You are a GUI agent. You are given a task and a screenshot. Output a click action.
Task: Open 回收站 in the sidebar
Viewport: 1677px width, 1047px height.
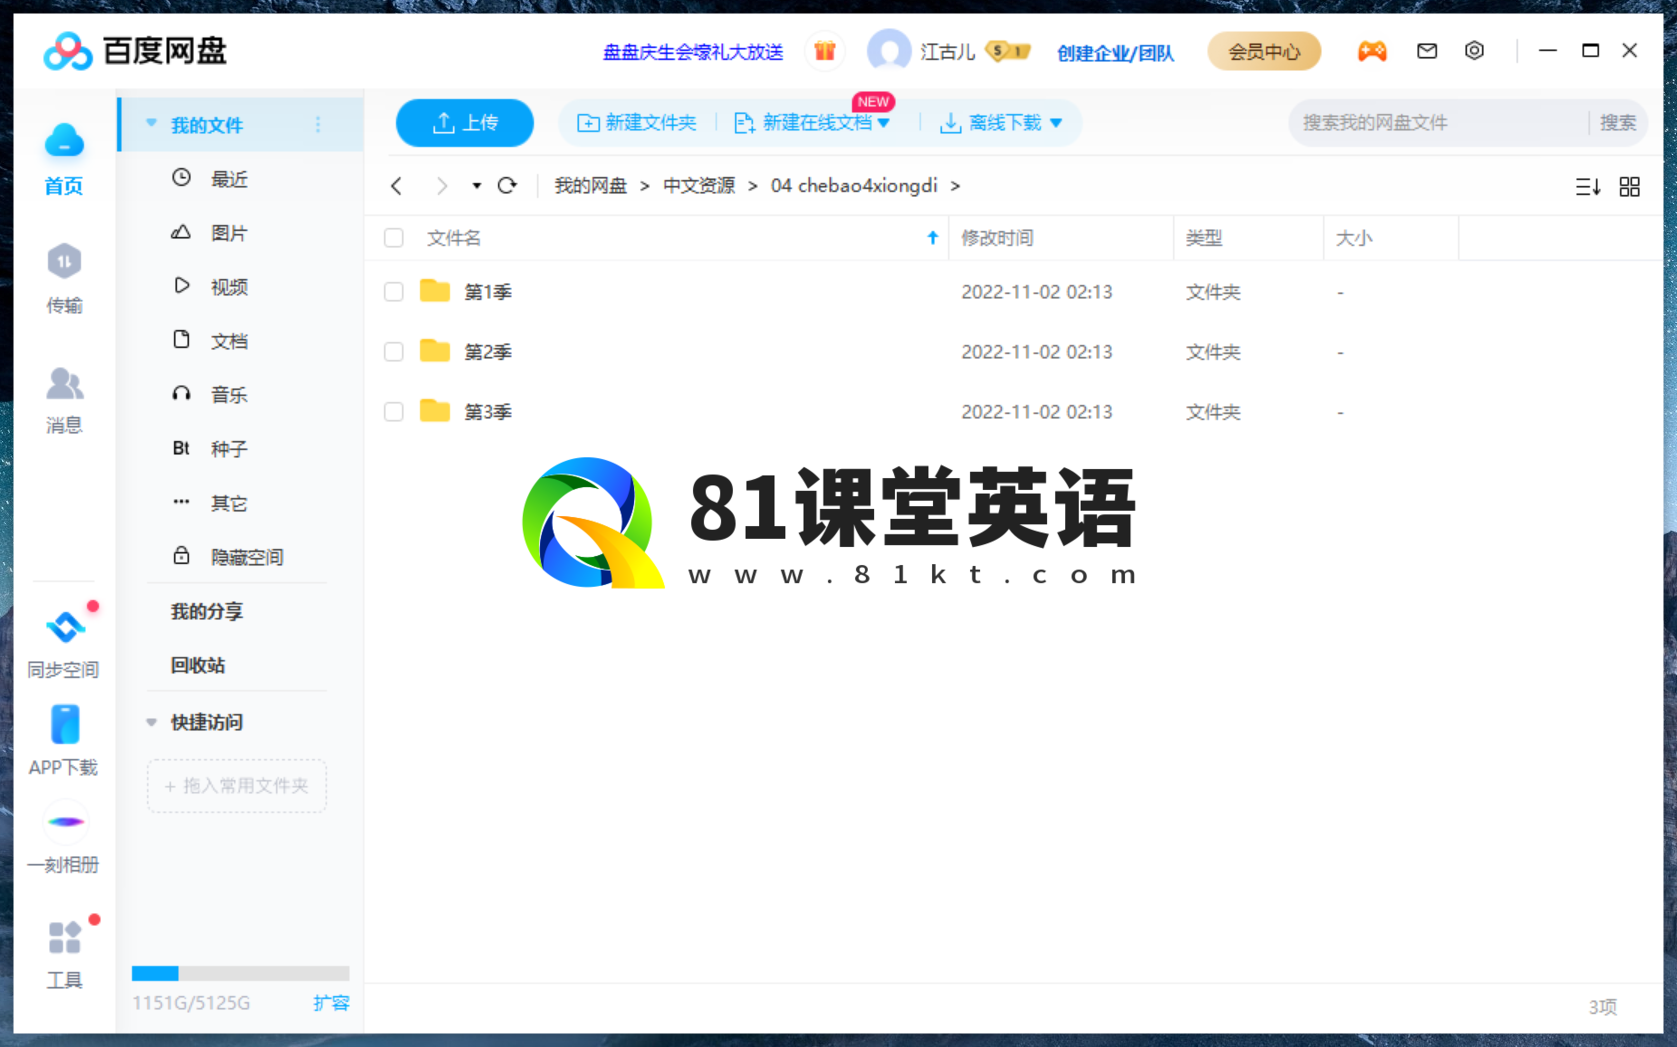pos(198,665)
